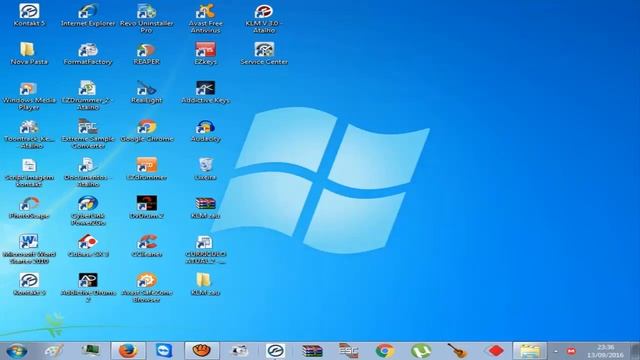Select the Toontrack Atalho desktop shortcut
Viewport: 640px width, 360px height.
[29, 134]
